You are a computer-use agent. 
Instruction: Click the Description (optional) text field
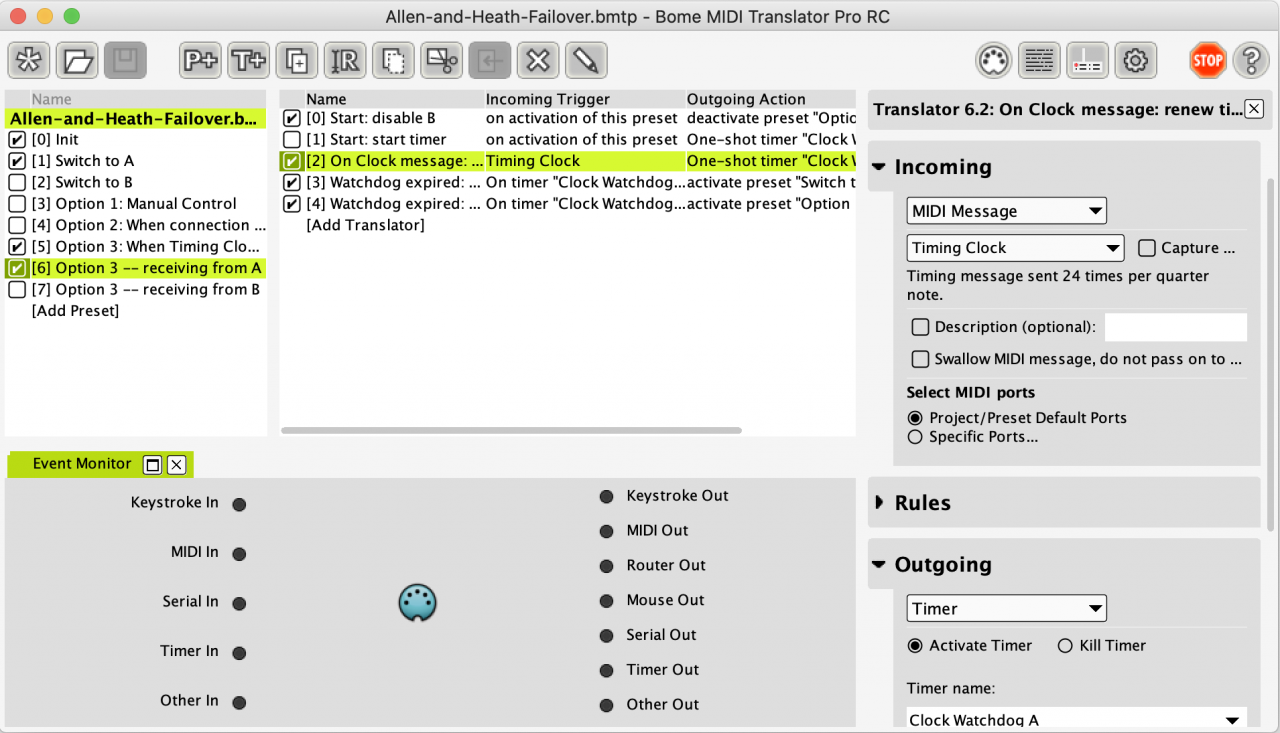(x=1175, y=327)
